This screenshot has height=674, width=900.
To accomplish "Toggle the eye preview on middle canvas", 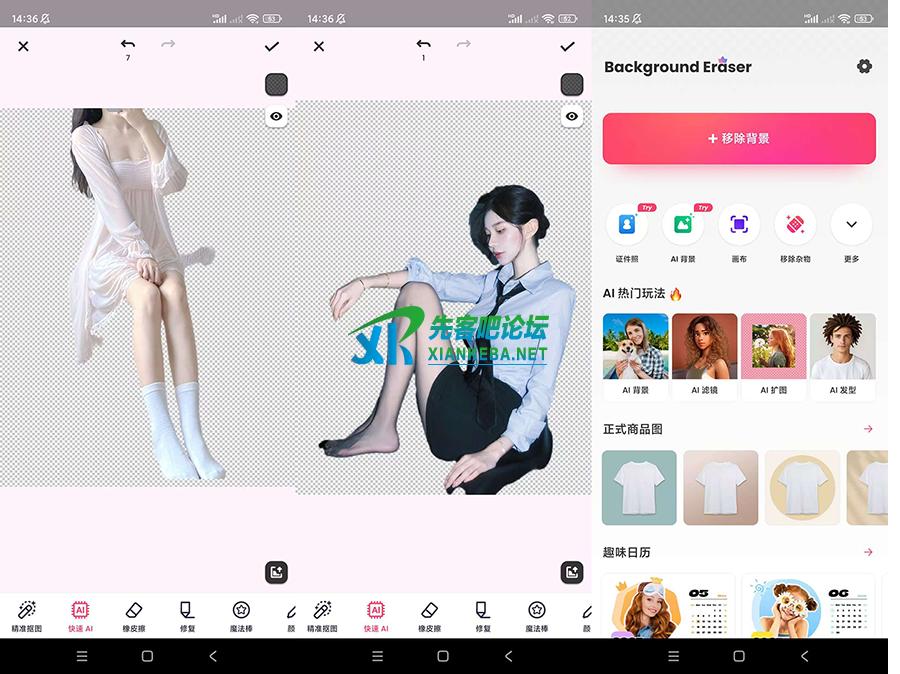I will [x=571, y=117].
